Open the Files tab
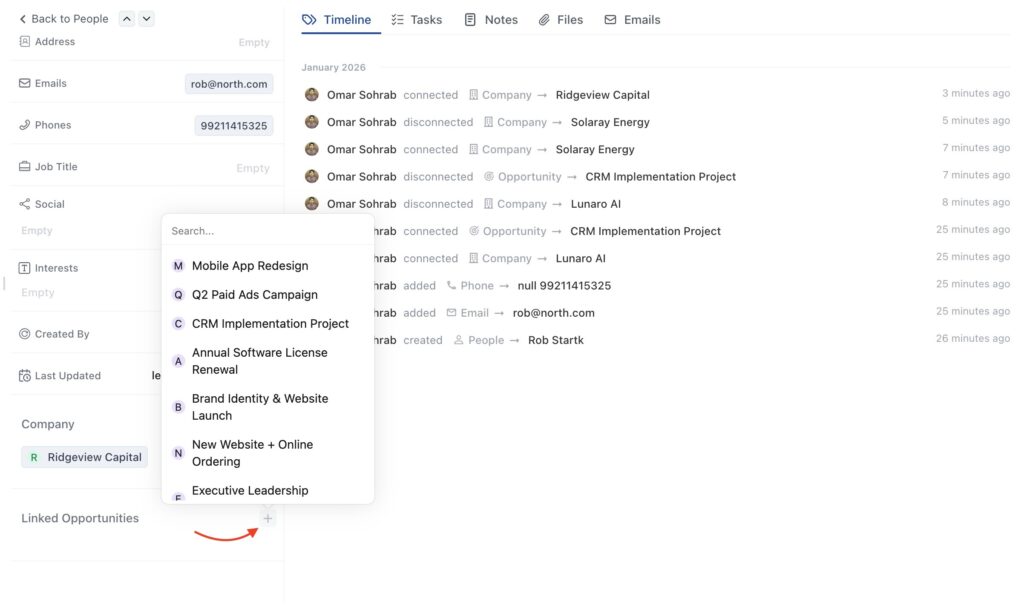 coord(560,20)
